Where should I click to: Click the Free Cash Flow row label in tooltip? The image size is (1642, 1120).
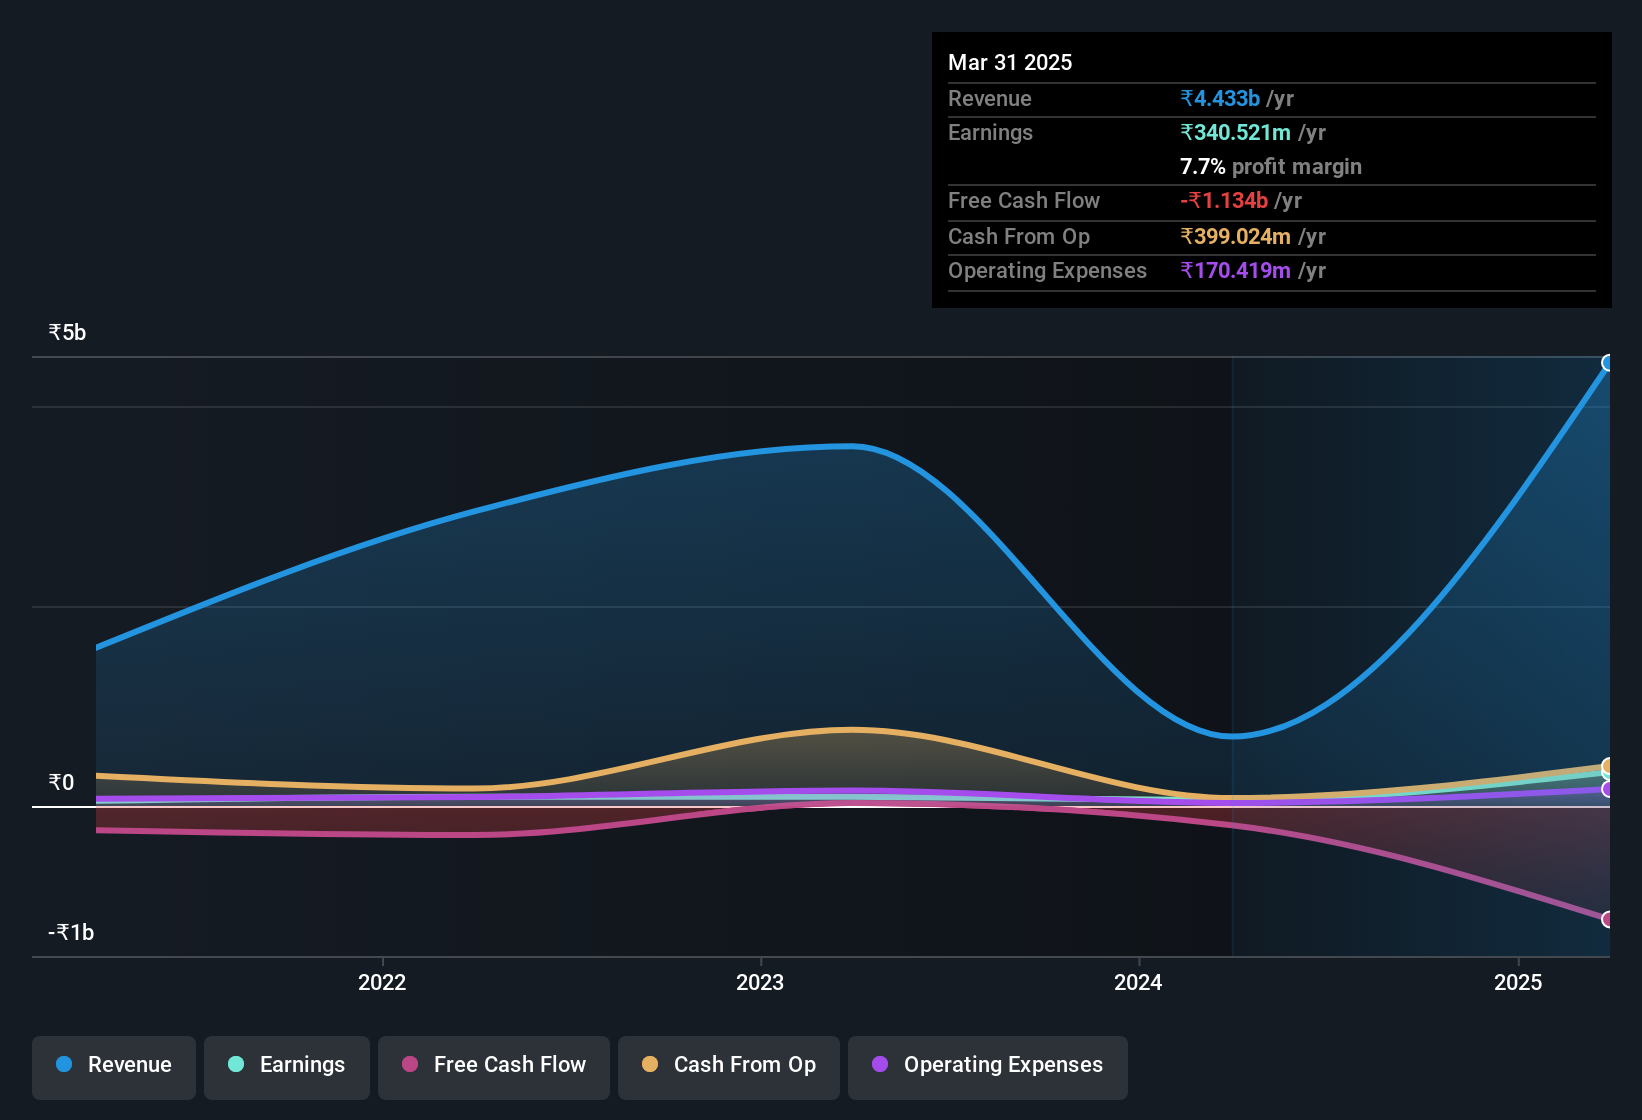1024,200
